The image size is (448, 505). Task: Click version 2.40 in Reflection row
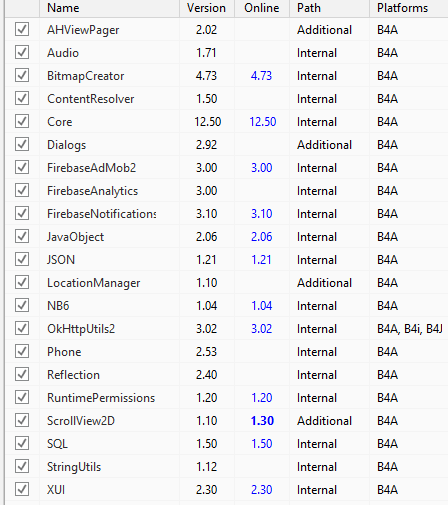point(206,375)
